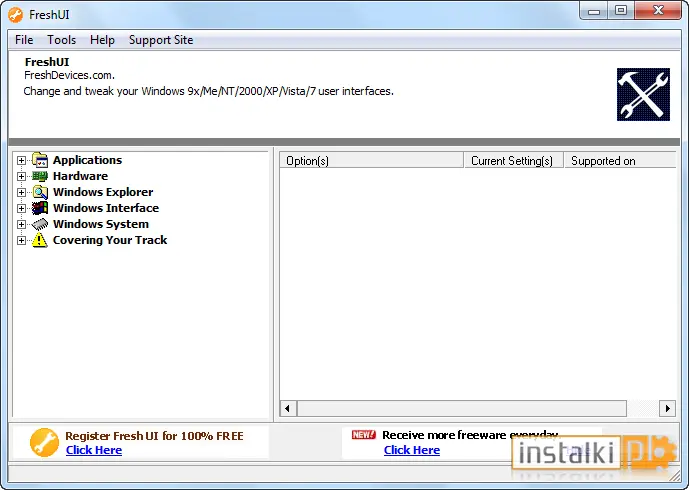Expand the Windows Interface tree node
Image resolution: width=689 pixels, height=490 pixels.
tap(21, 208)
